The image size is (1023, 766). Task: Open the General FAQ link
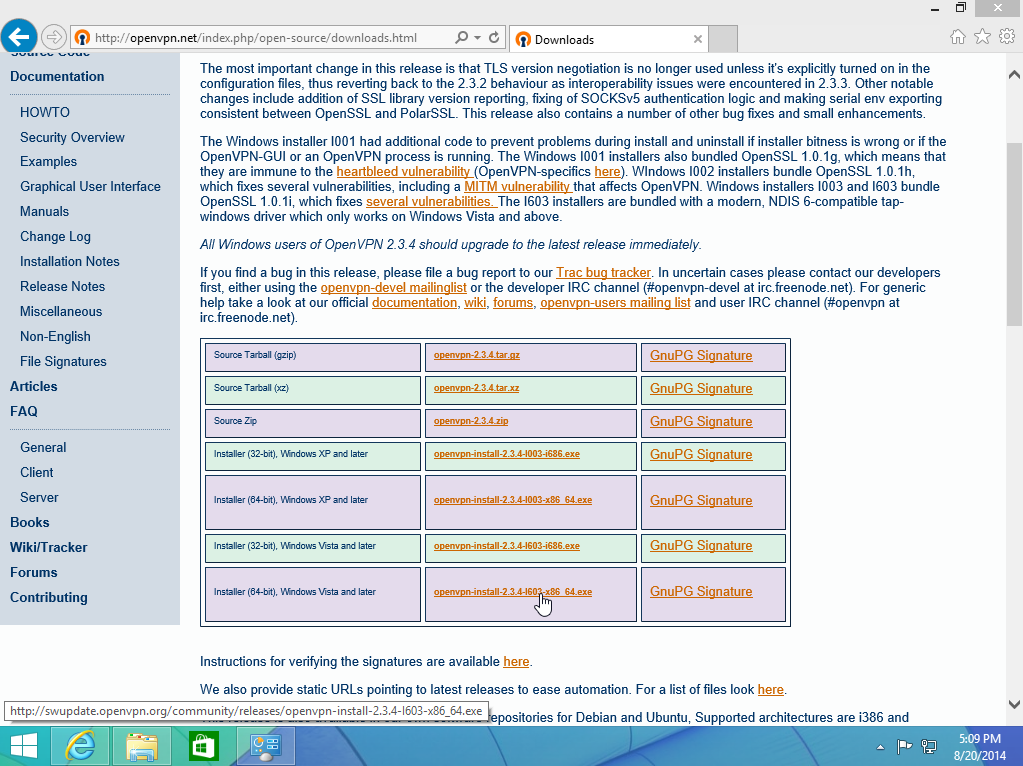click(x=43, y=448)
